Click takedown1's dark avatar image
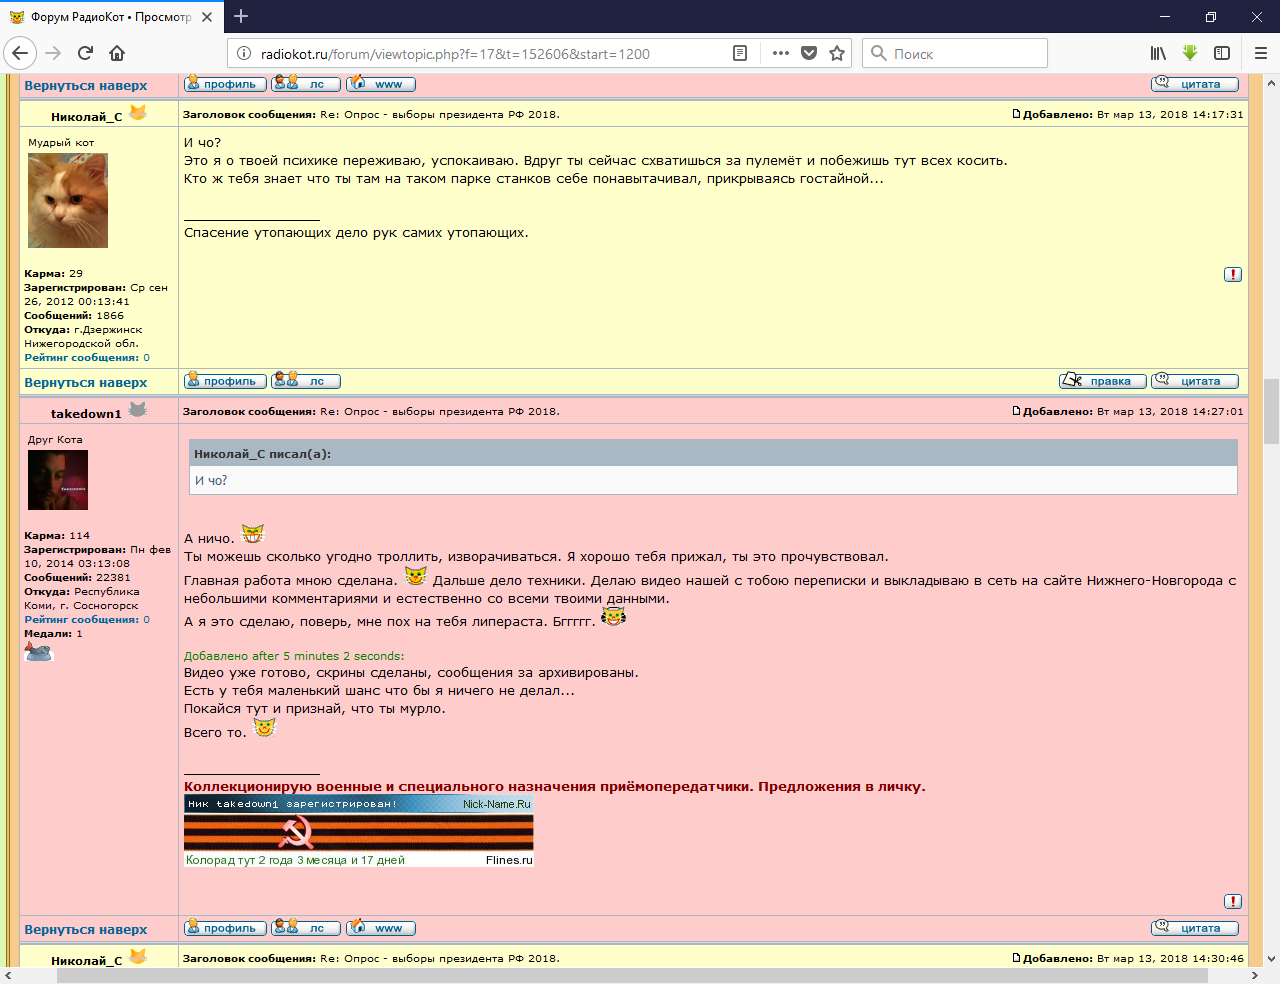The image size is (1280, 984). click(58, 480)
